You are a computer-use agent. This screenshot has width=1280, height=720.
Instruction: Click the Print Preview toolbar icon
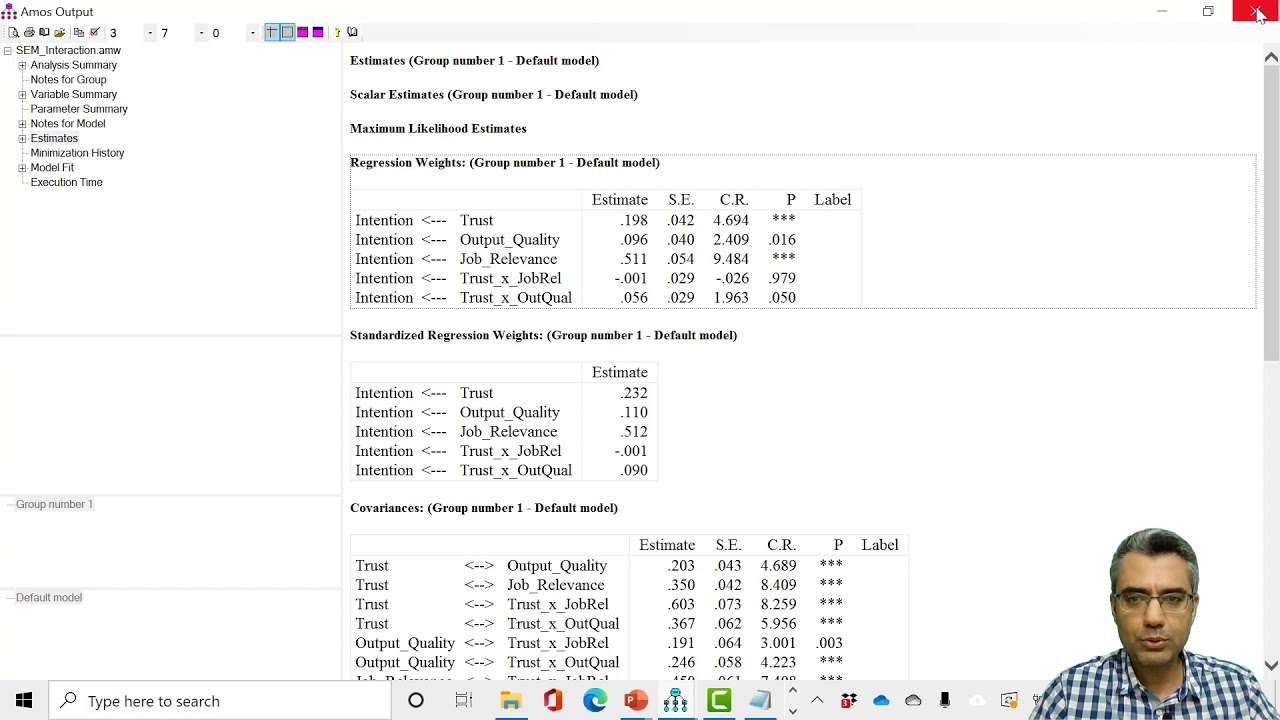(13, 32)
